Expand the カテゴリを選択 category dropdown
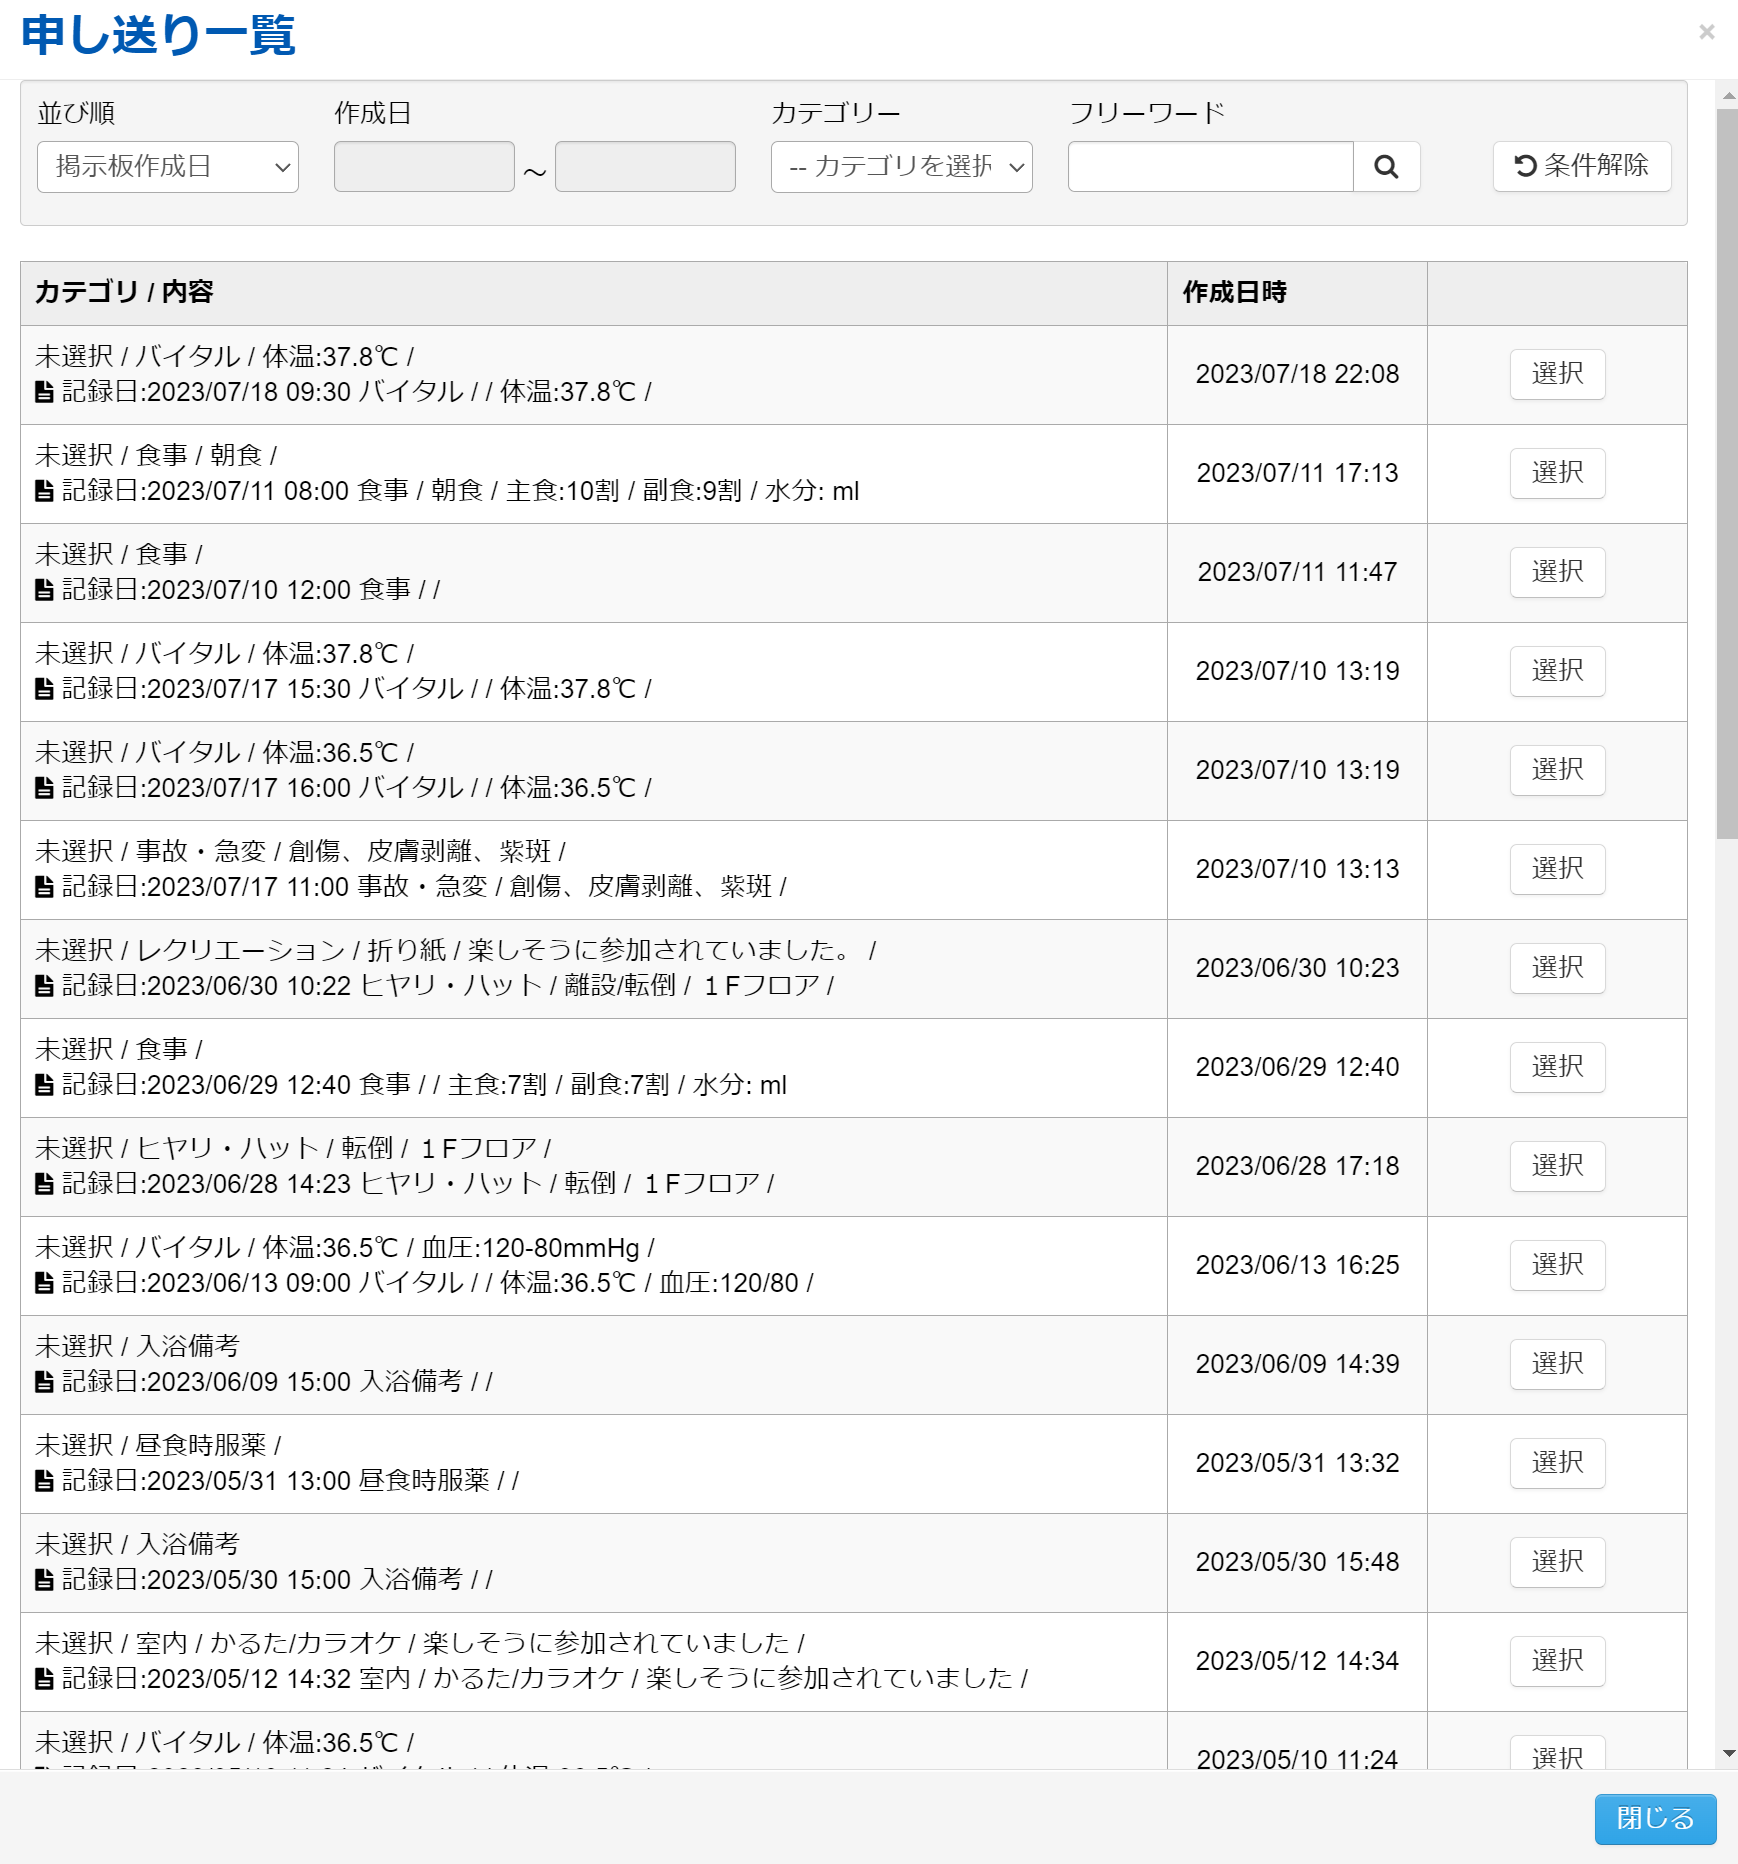This screenshot has width=1738, height=1864. tap(901, 167)
